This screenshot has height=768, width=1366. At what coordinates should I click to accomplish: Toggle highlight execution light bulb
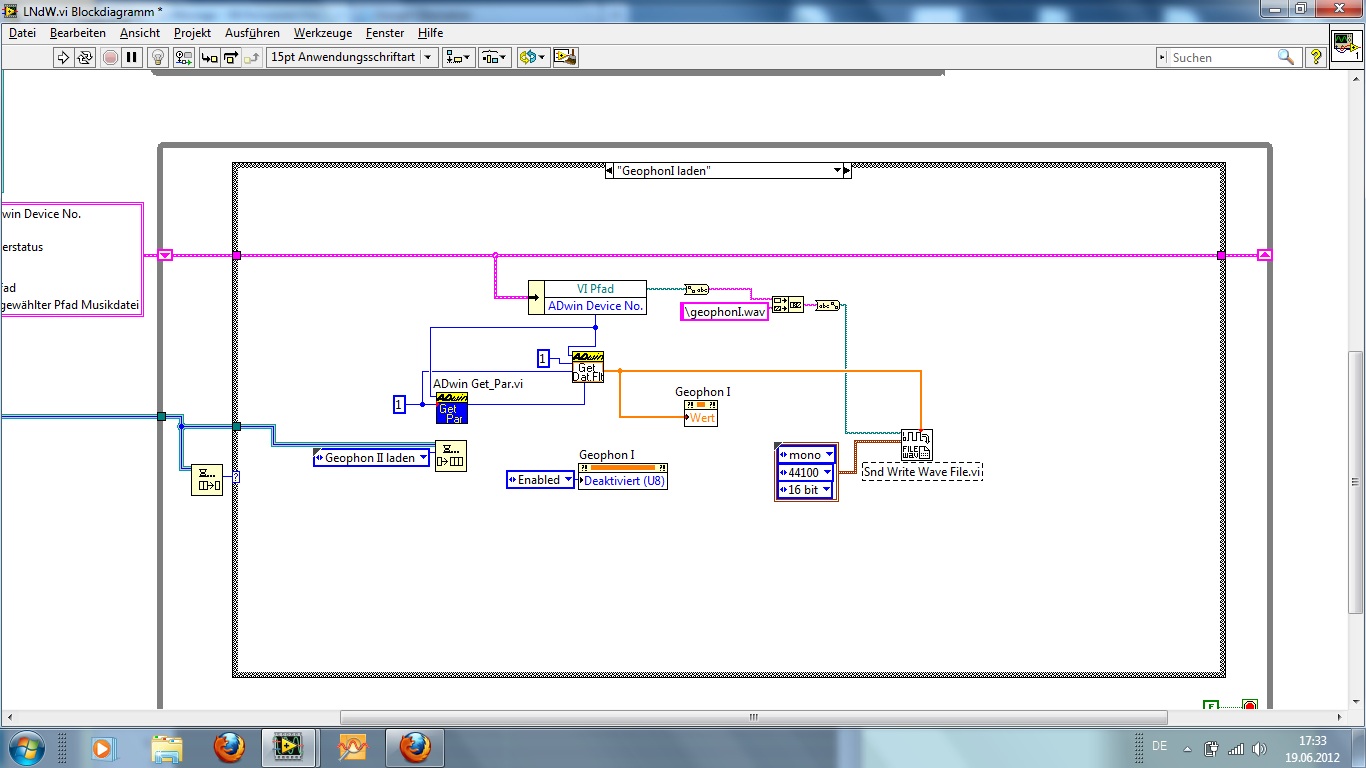pyautogui.click(x=157, y=57)
